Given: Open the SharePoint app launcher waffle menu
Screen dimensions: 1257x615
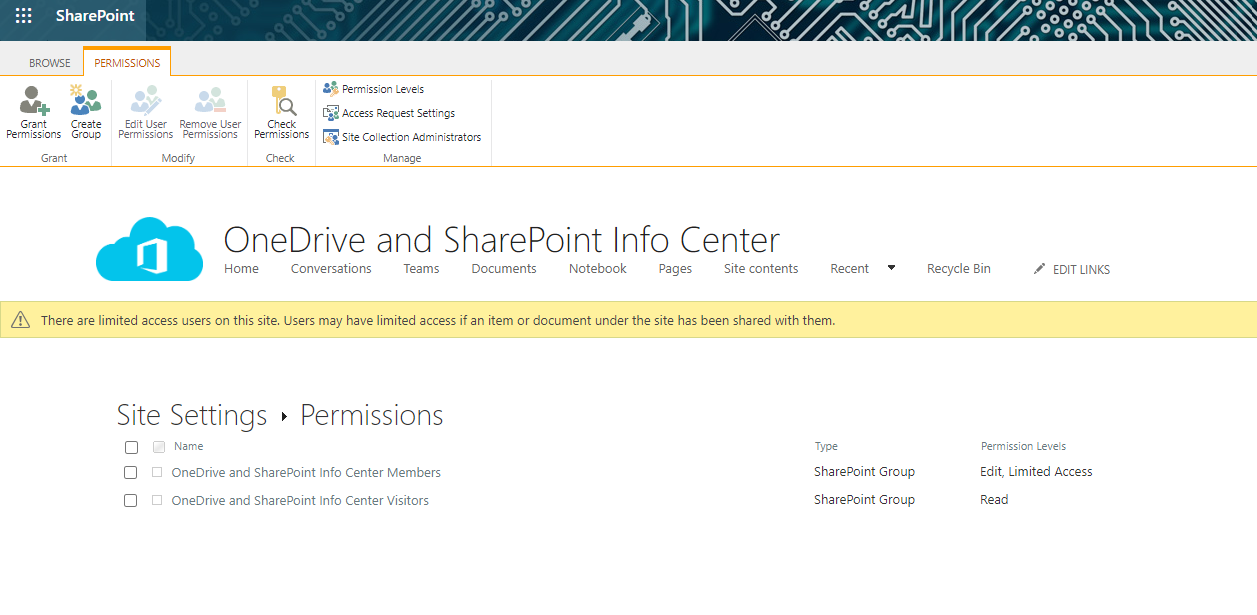Looking at the screenshot, I should (x=22, y=15).
